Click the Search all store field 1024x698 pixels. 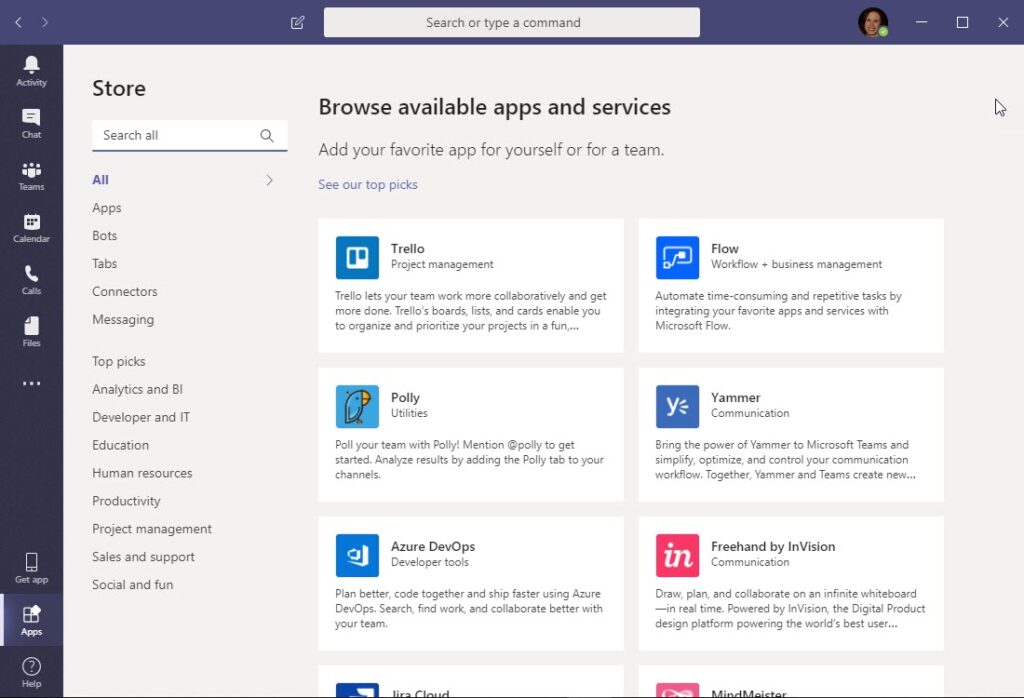[x=175, y=135]
